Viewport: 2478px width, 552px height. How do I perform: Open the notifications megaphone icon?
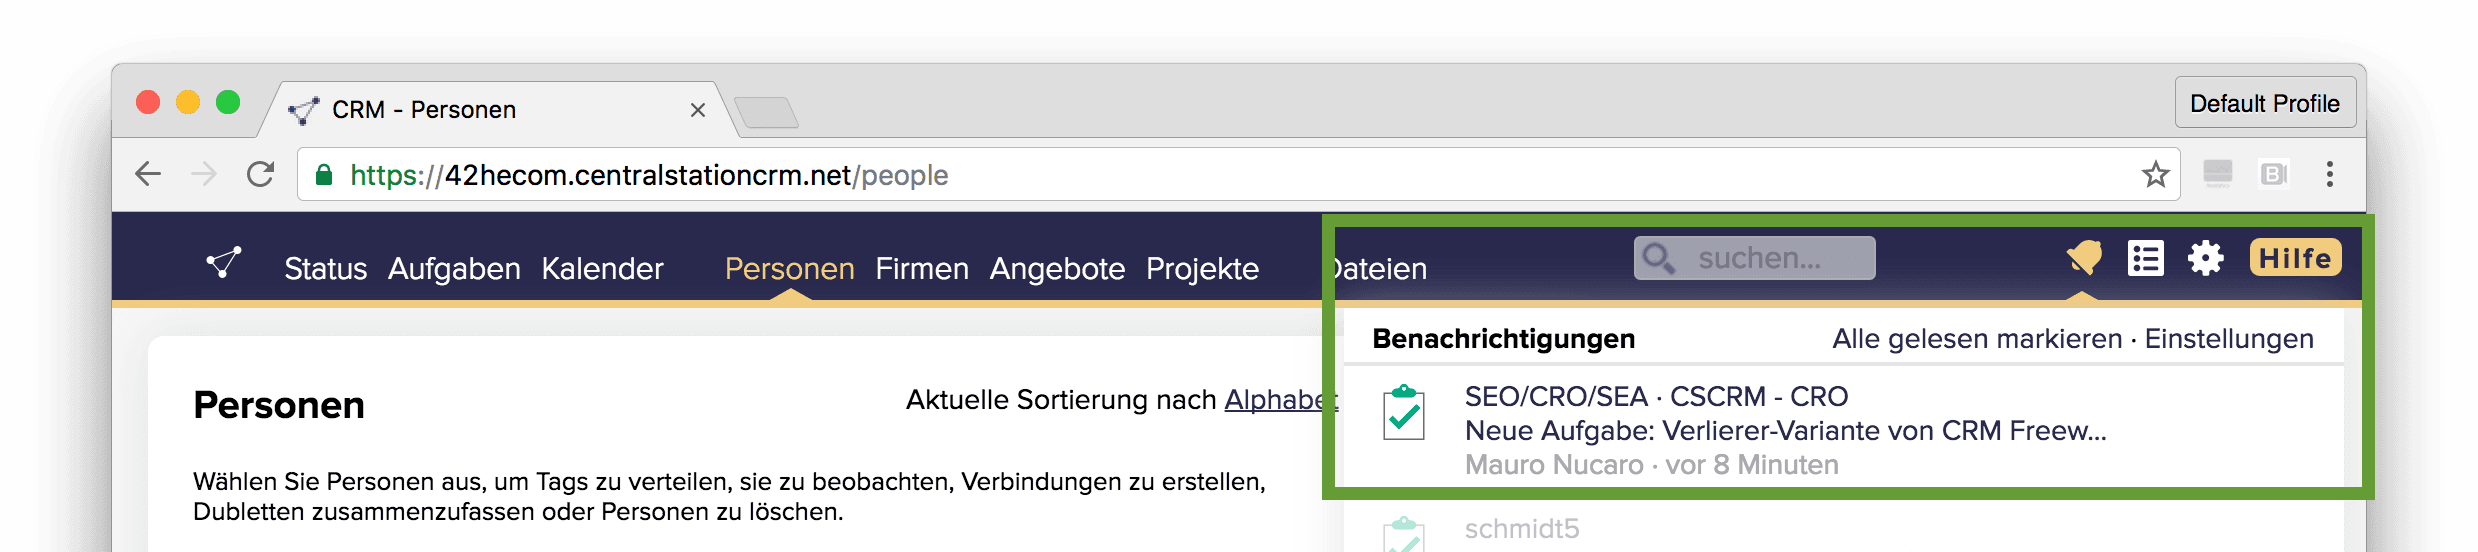(2084, 259)
